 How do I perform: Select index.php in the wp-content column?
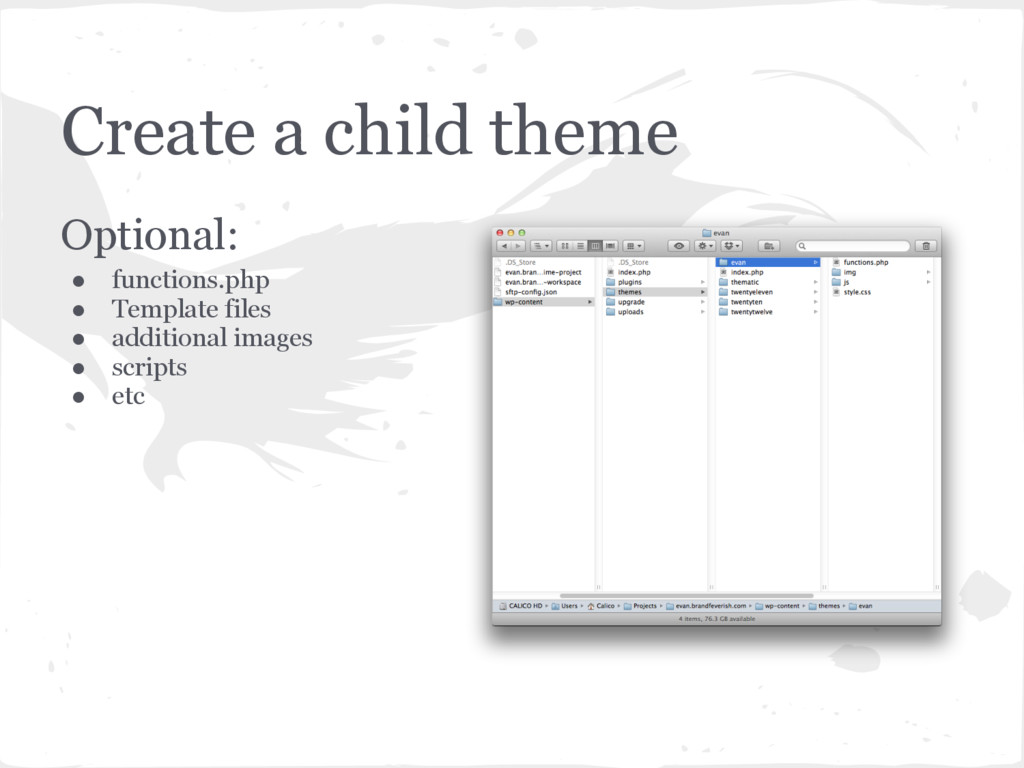click(656, 272)
